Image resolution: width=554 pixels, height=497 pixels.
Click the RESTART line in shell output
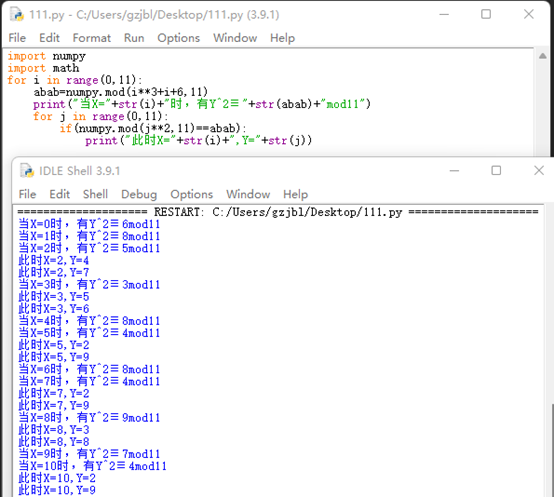(278, 212)
